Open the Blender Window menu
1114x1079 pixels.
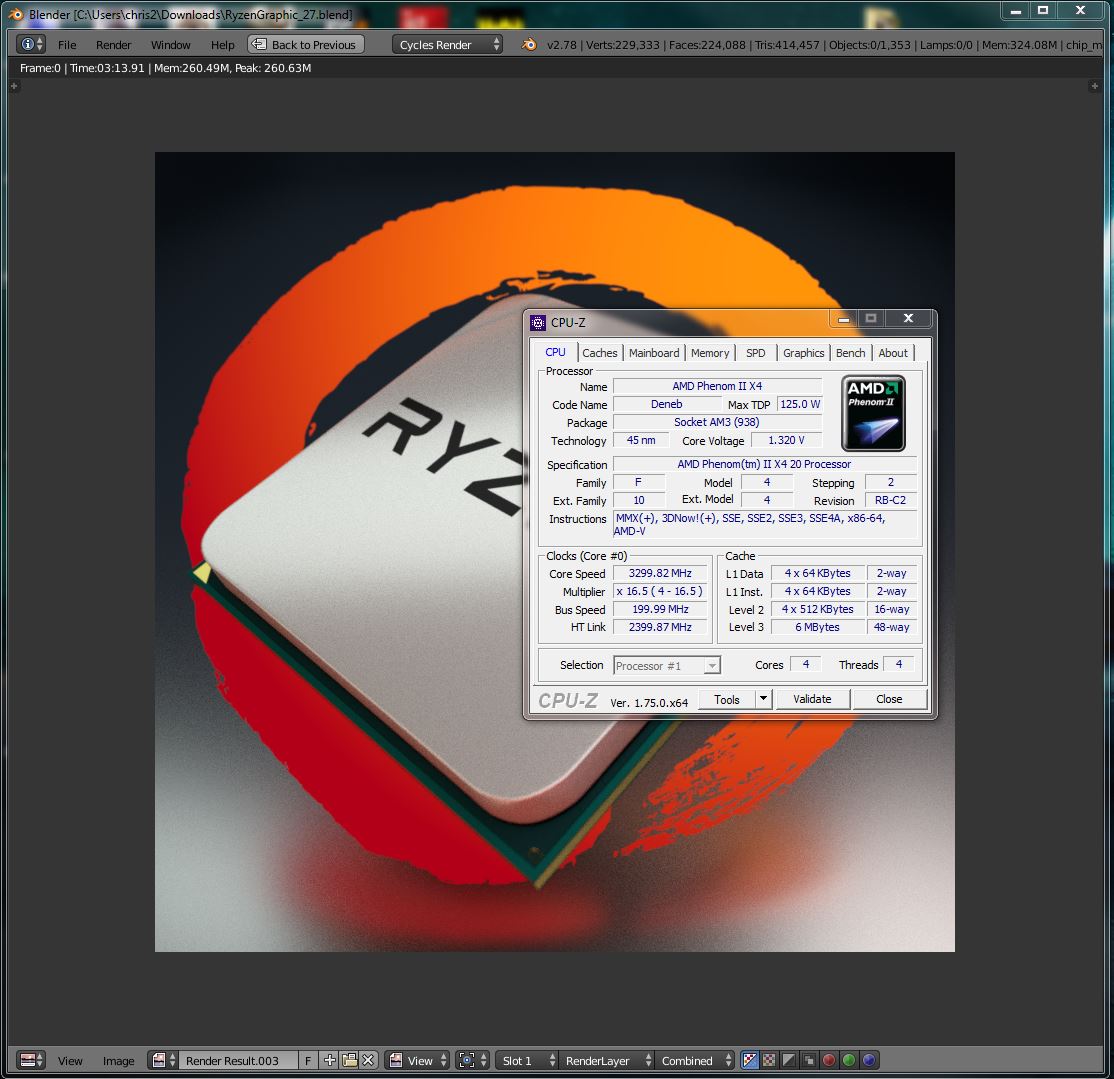(171, 45)
